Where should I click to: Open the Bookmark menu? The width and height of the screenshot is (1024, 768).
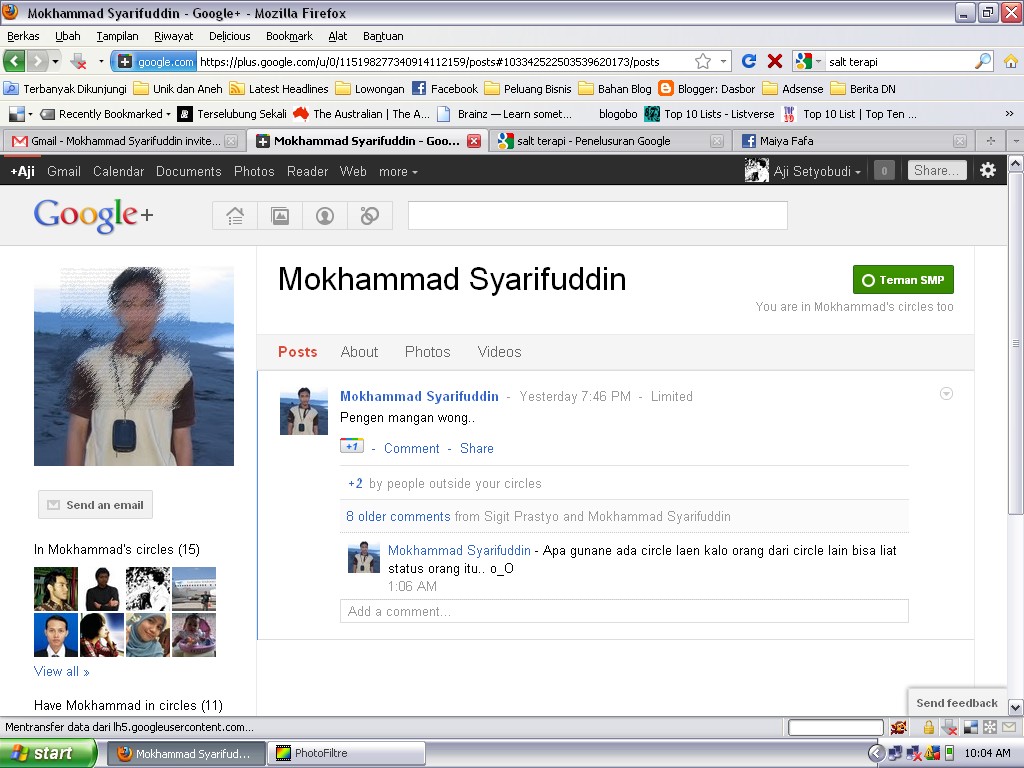tap(289, 36)
